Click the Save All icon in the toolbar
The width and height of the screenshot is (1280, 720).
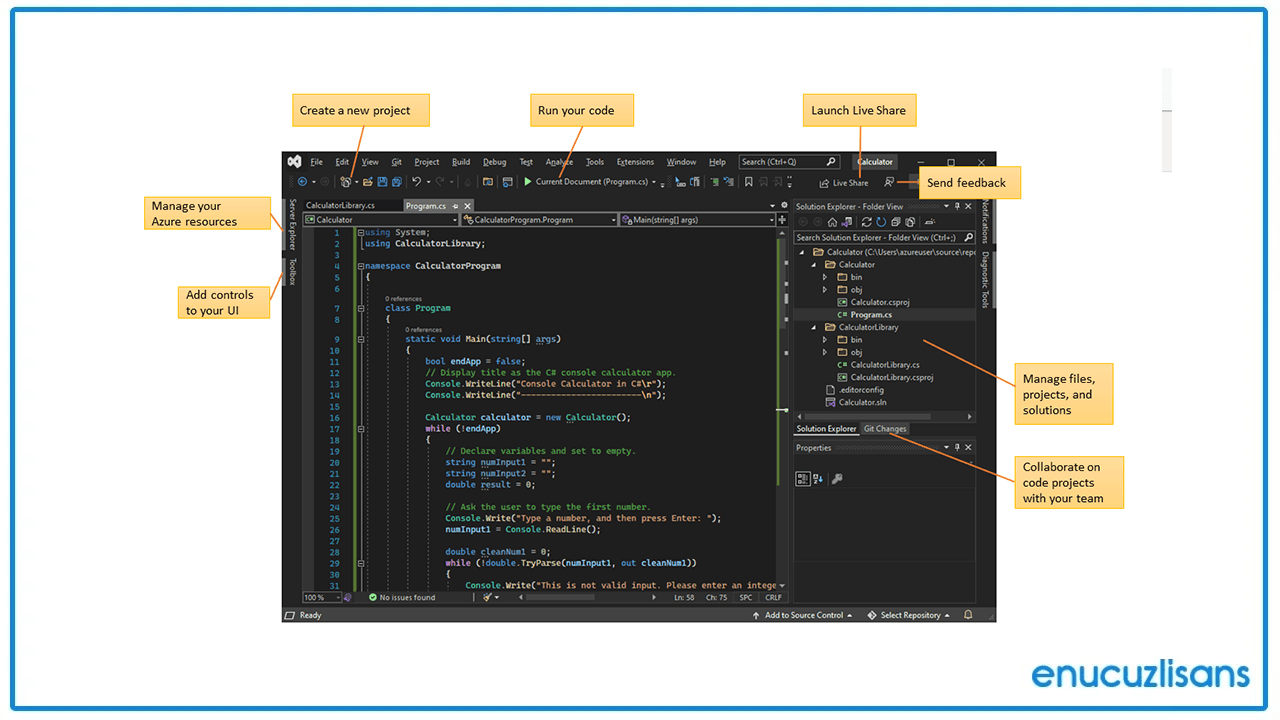point(397,181)
